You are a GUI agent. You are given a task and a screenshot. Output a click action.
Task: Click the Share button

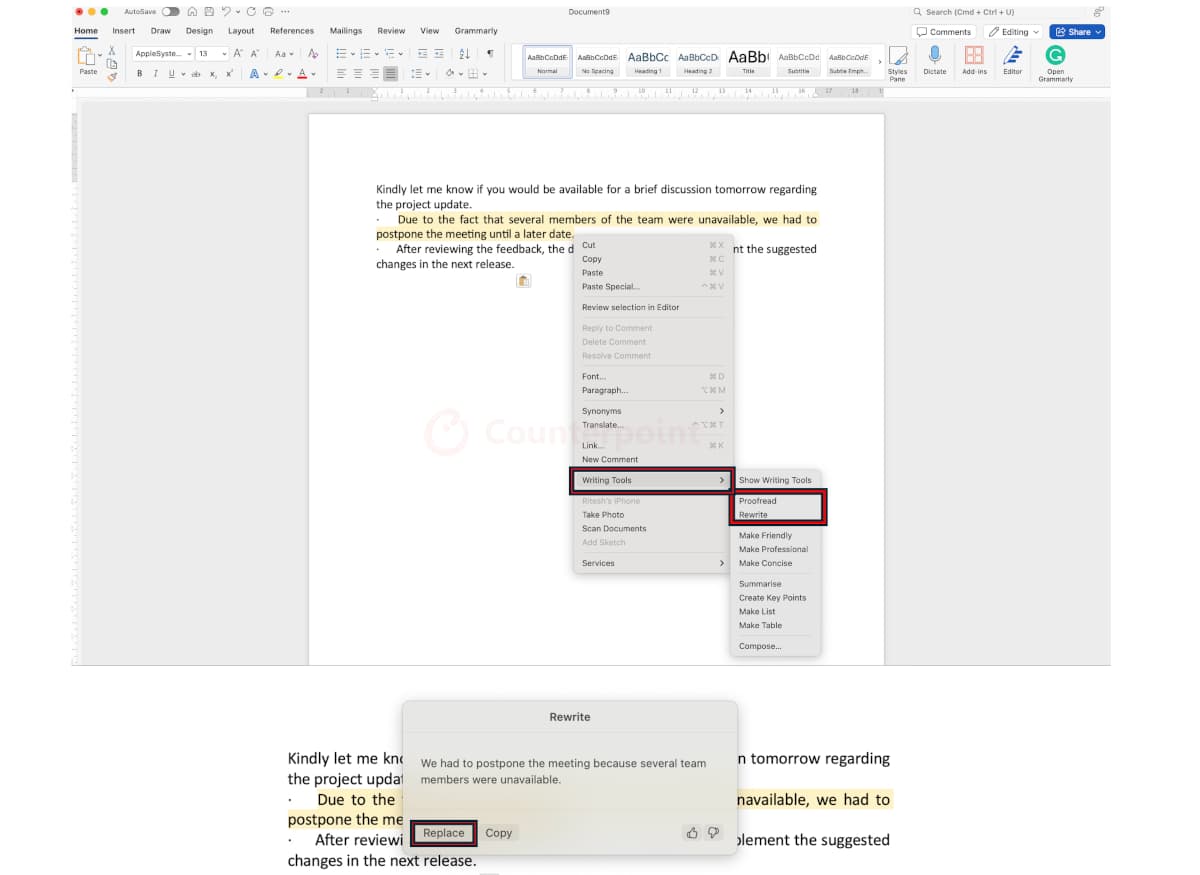[x=1077, y=32]
